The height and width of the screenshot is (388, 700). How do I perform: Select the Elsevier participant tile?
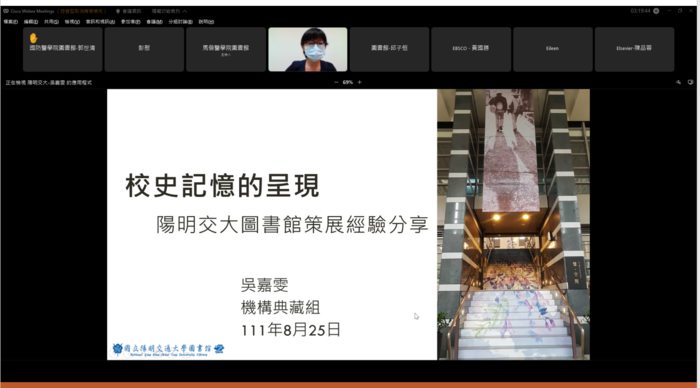tap(634, 49)
